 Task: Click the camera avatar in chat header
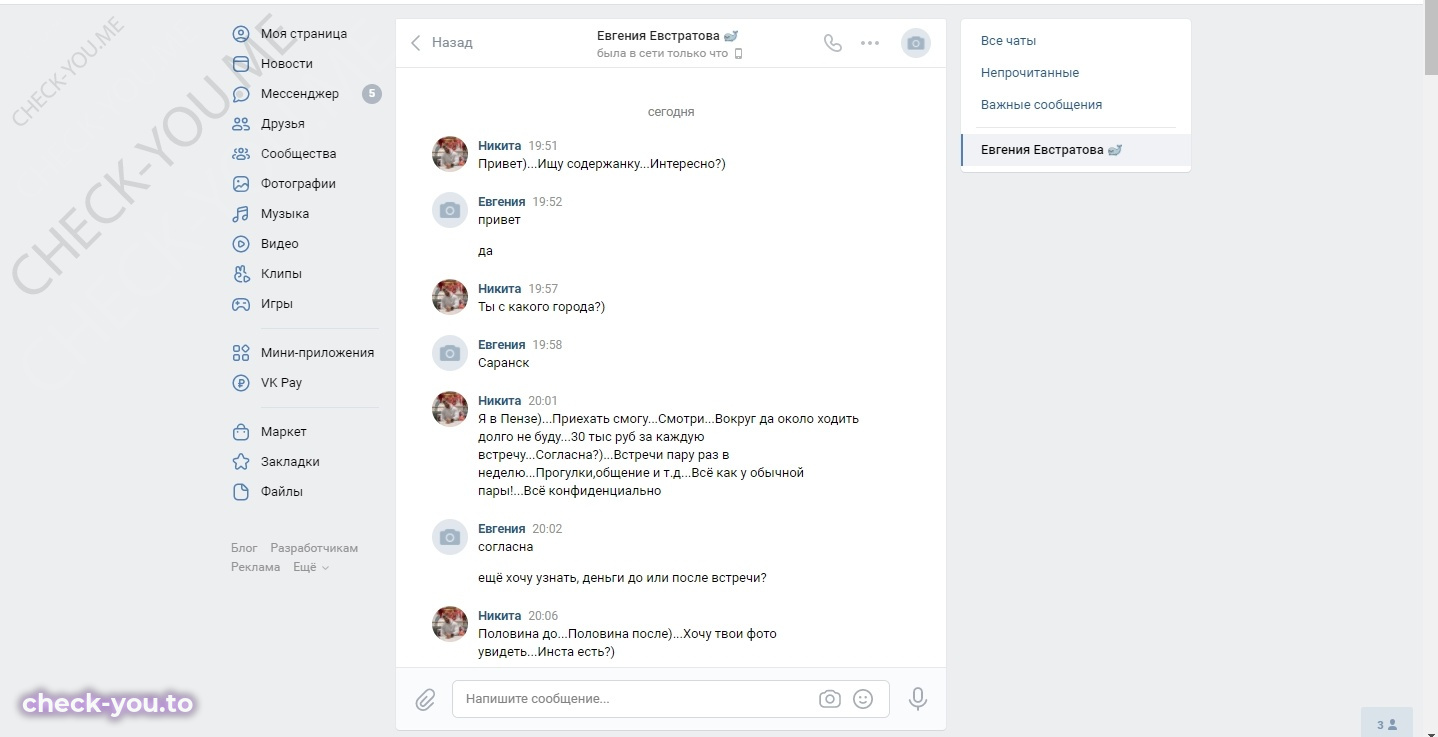point(916,43)
